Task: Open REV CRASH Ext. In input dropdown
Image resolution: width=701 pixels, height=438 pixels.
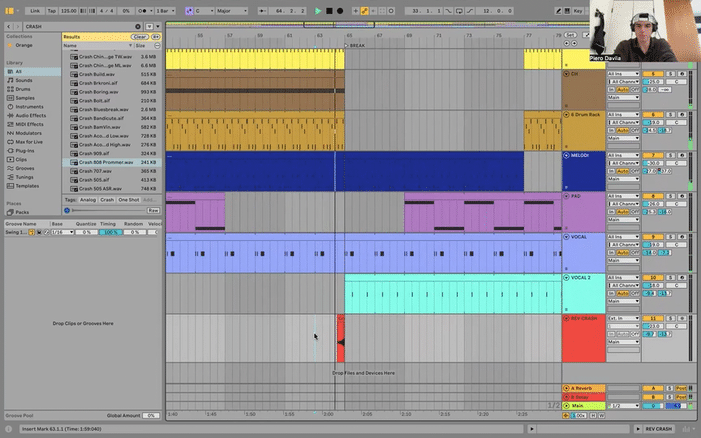Action: [623, 318]
